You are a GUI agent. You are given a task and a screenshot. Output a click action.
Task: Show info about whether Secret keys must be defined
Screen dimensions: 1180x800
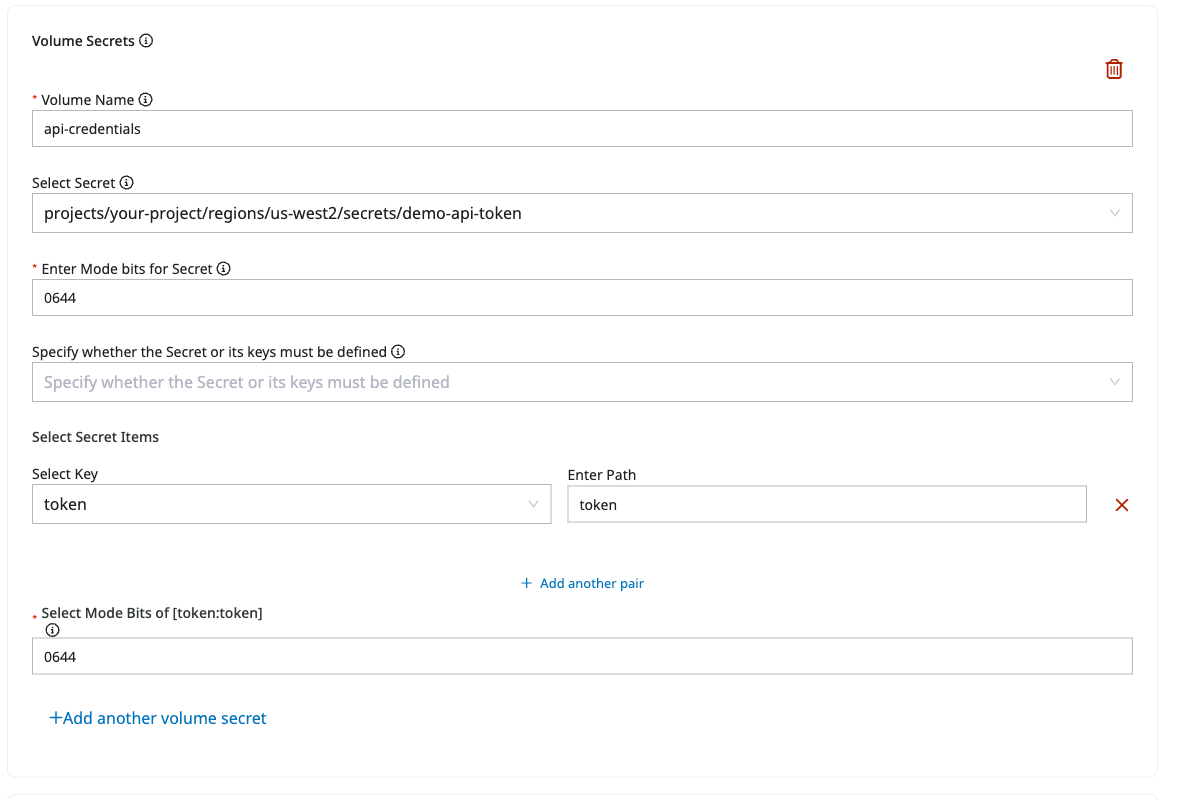(x=398, y=351)
